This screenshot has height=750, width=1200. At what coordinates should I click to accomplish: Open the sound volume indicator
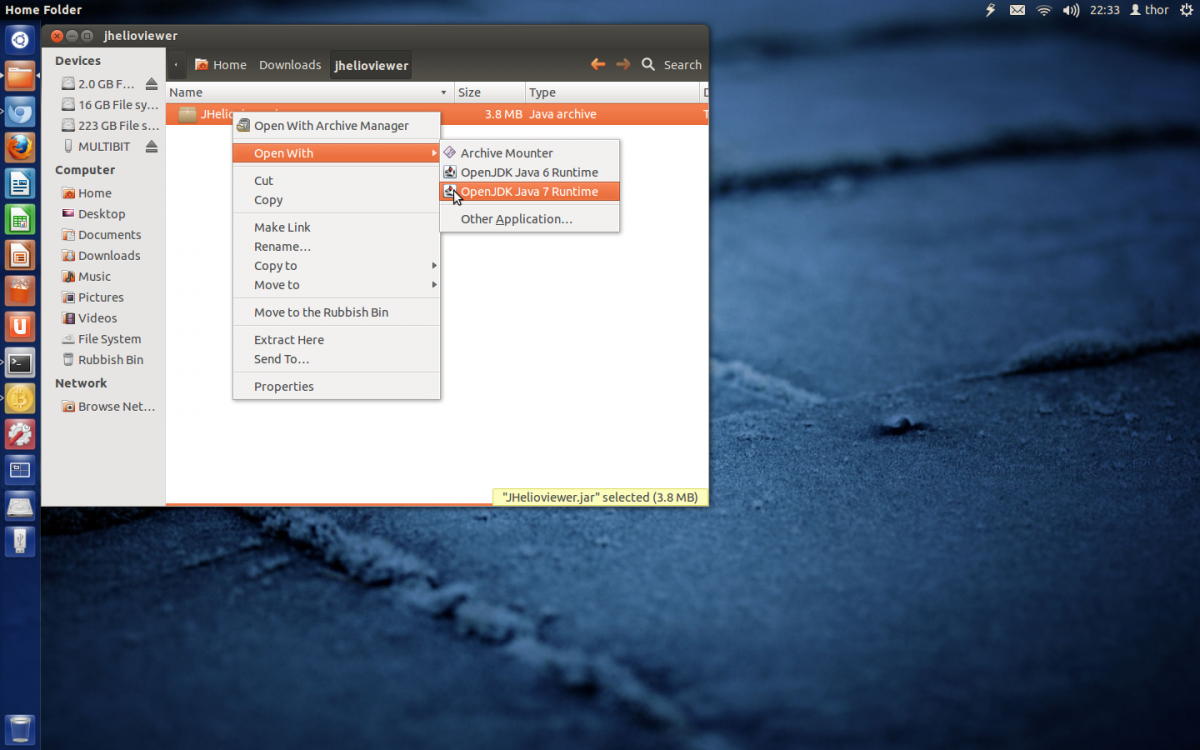tap(1071, 10)
